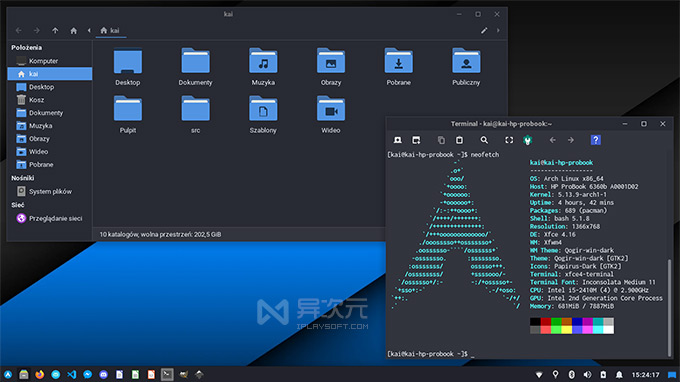
Task: Launch LibreOffice Writer from the taskbar
Action: pyautogui.click(x=119, y=374)
